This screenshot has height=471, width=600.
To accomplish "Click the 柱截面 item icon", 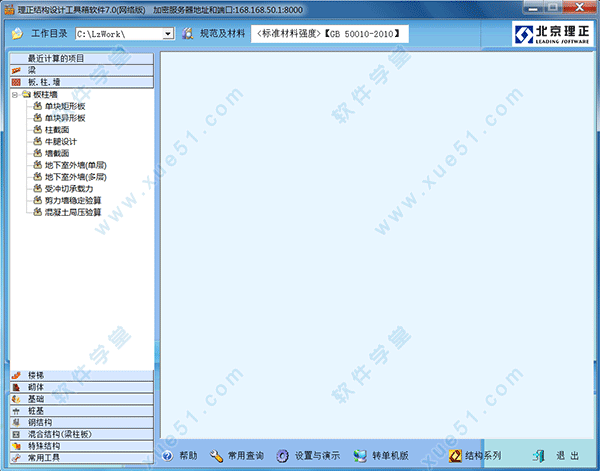I will (38, 129).
